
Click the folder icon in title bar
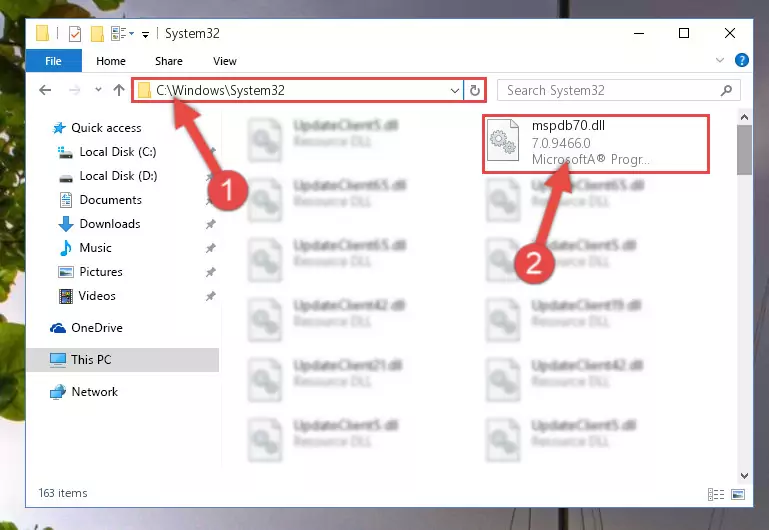(x=42, y=33)
